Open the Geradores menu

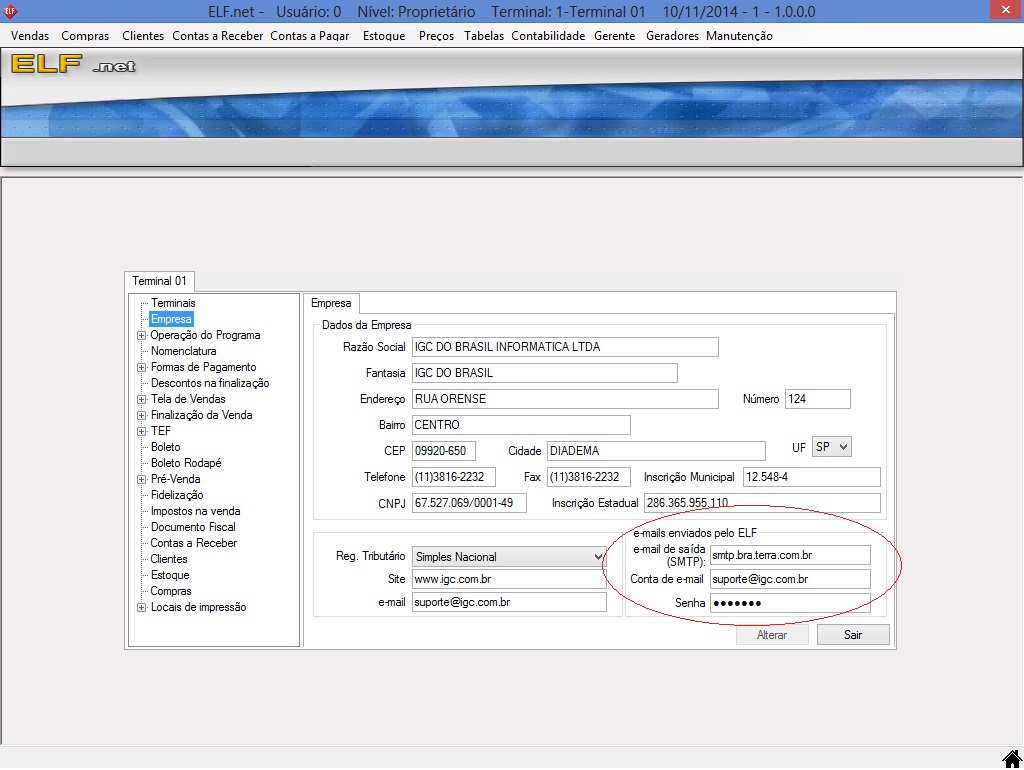tap(672, 36)
